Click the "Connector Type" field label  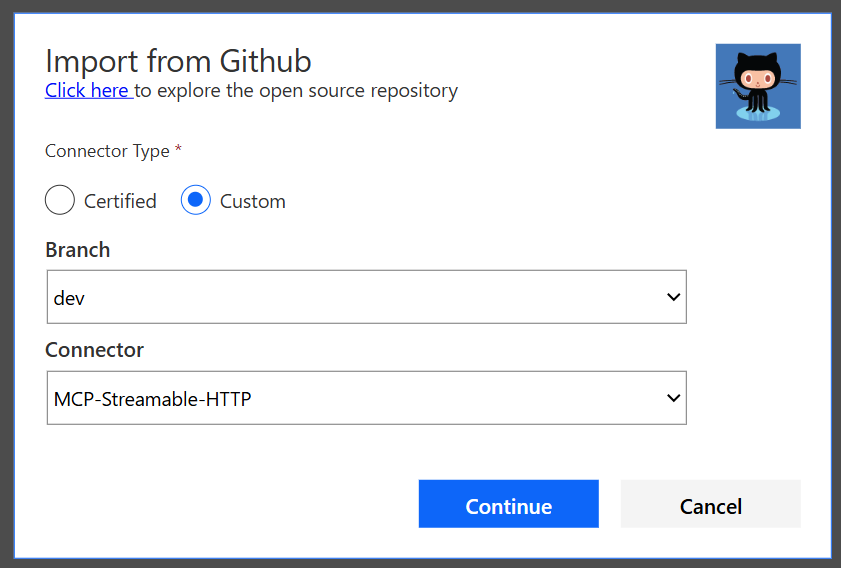pos(107,151)
